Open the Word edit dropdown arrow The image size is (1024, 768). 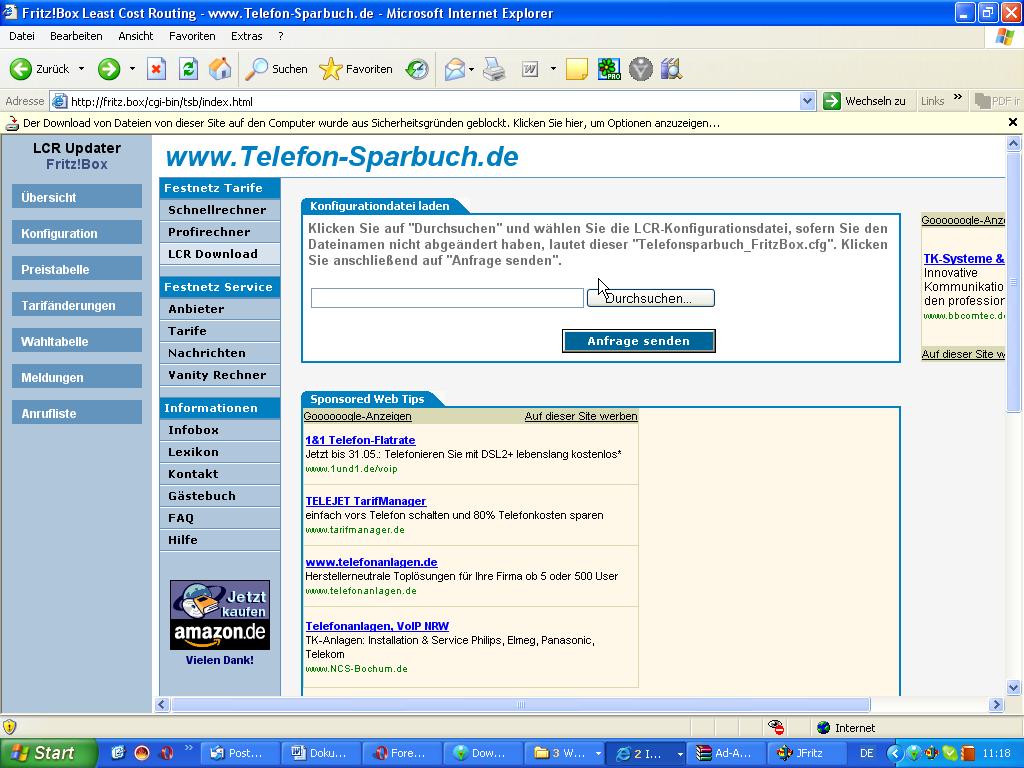tap(553, 69)
